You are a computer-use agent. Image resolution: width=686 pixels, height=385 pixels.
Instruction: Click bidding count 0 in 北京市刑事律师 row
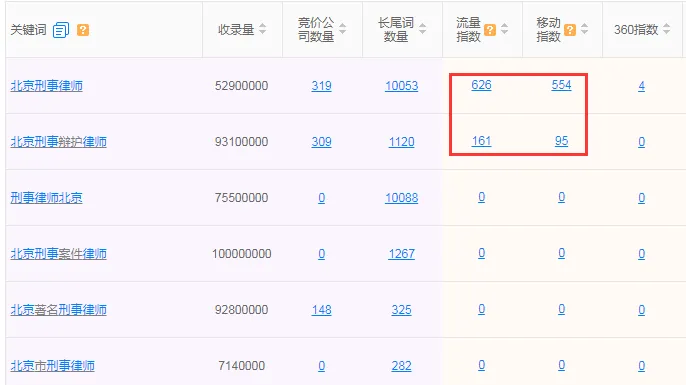(x=322, y=366)
